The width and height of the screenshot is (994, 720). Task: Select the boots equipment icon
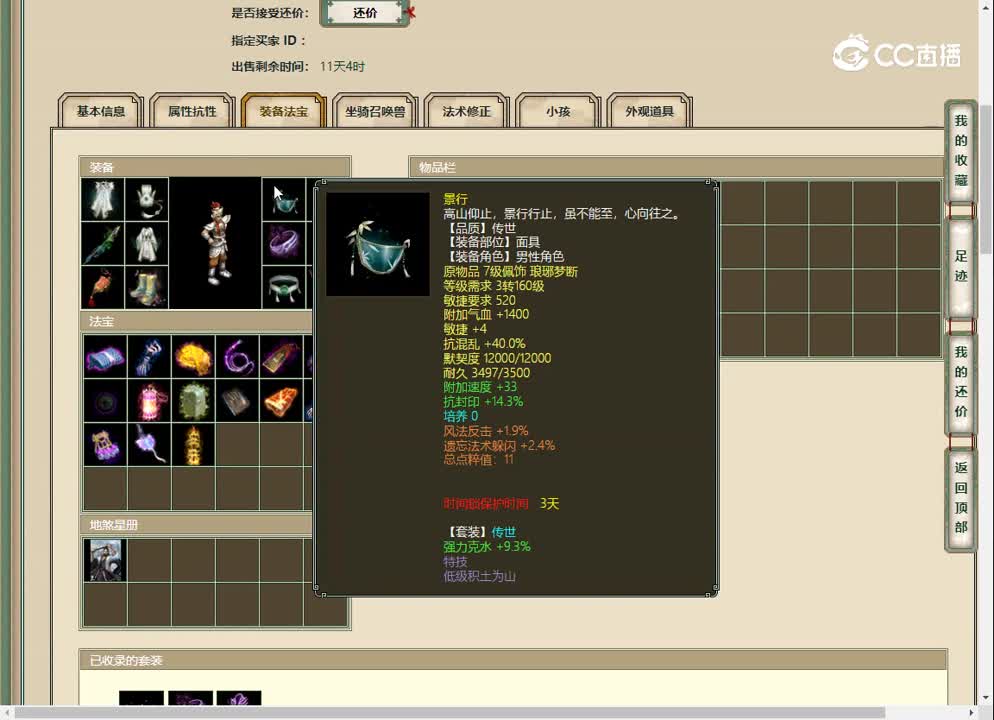(145, 288)
